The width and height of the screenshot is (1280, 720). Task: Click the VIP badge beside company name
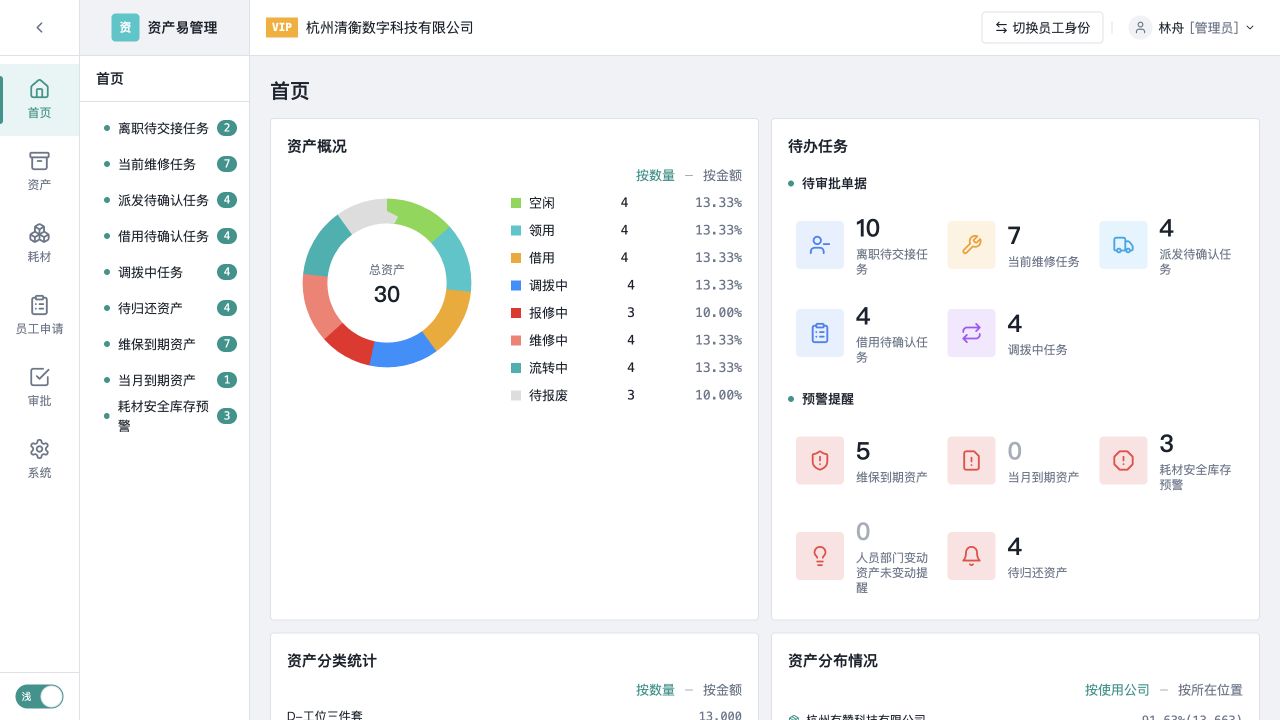click(x=282, y=28)
